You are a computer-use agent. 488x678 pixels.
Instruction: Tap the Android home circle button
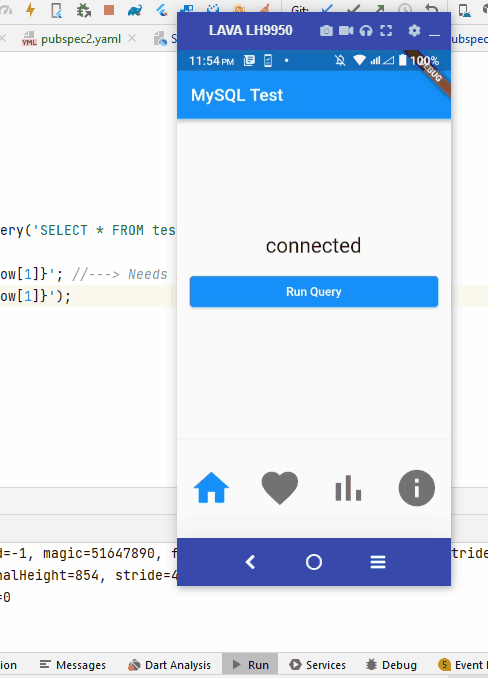314,562
